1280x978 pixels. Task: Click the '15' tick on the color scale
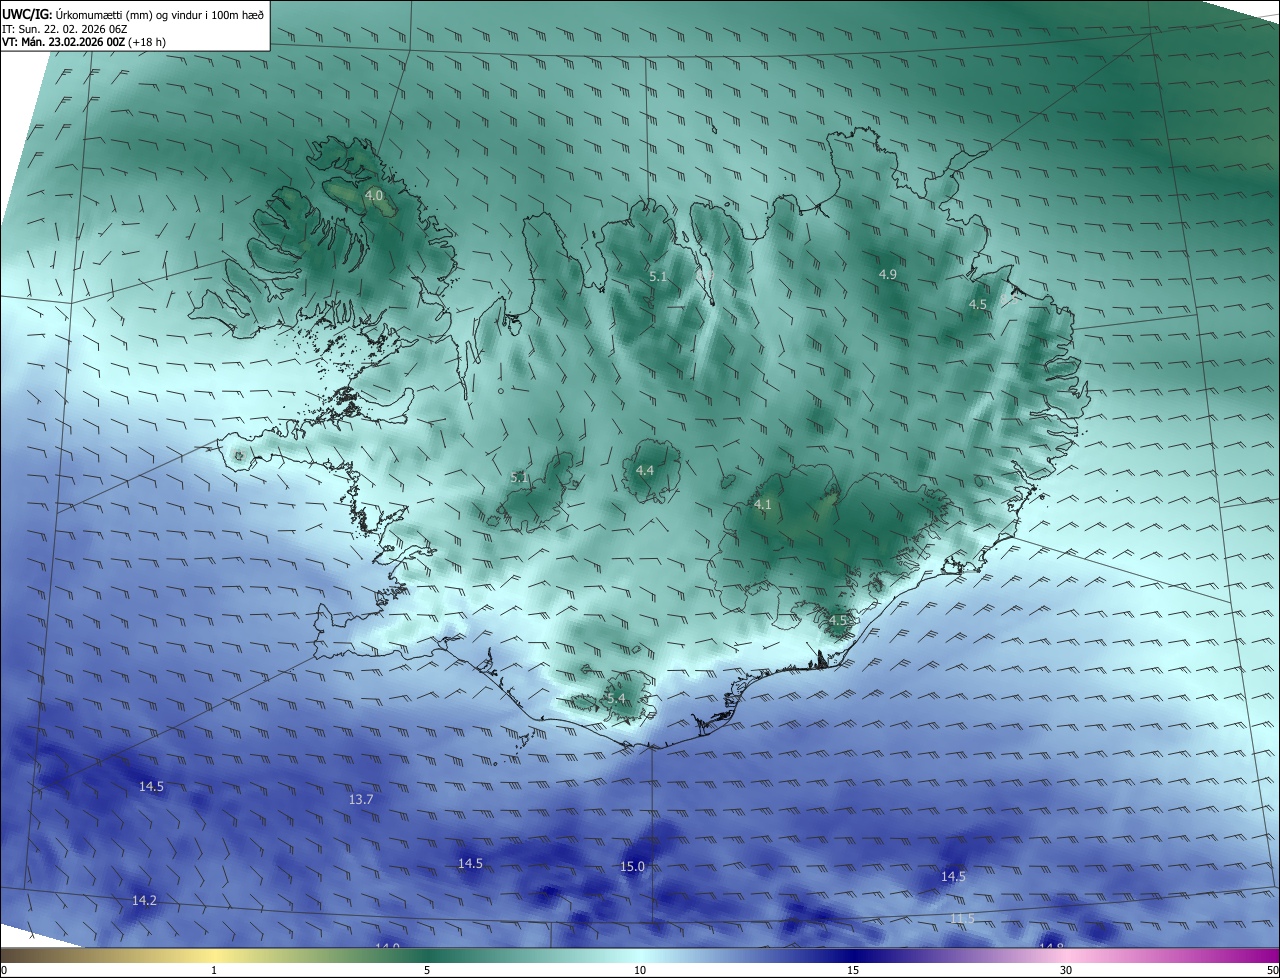click(x=853, y=970)
